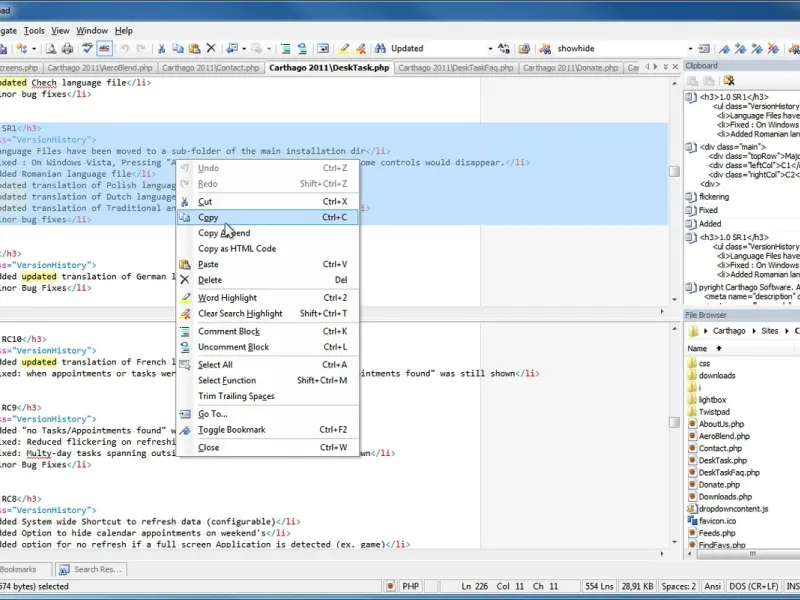Open the Tools menu
Image resolution: width=800 pixels, height=600 pixels.
click(x=34, y=31)
